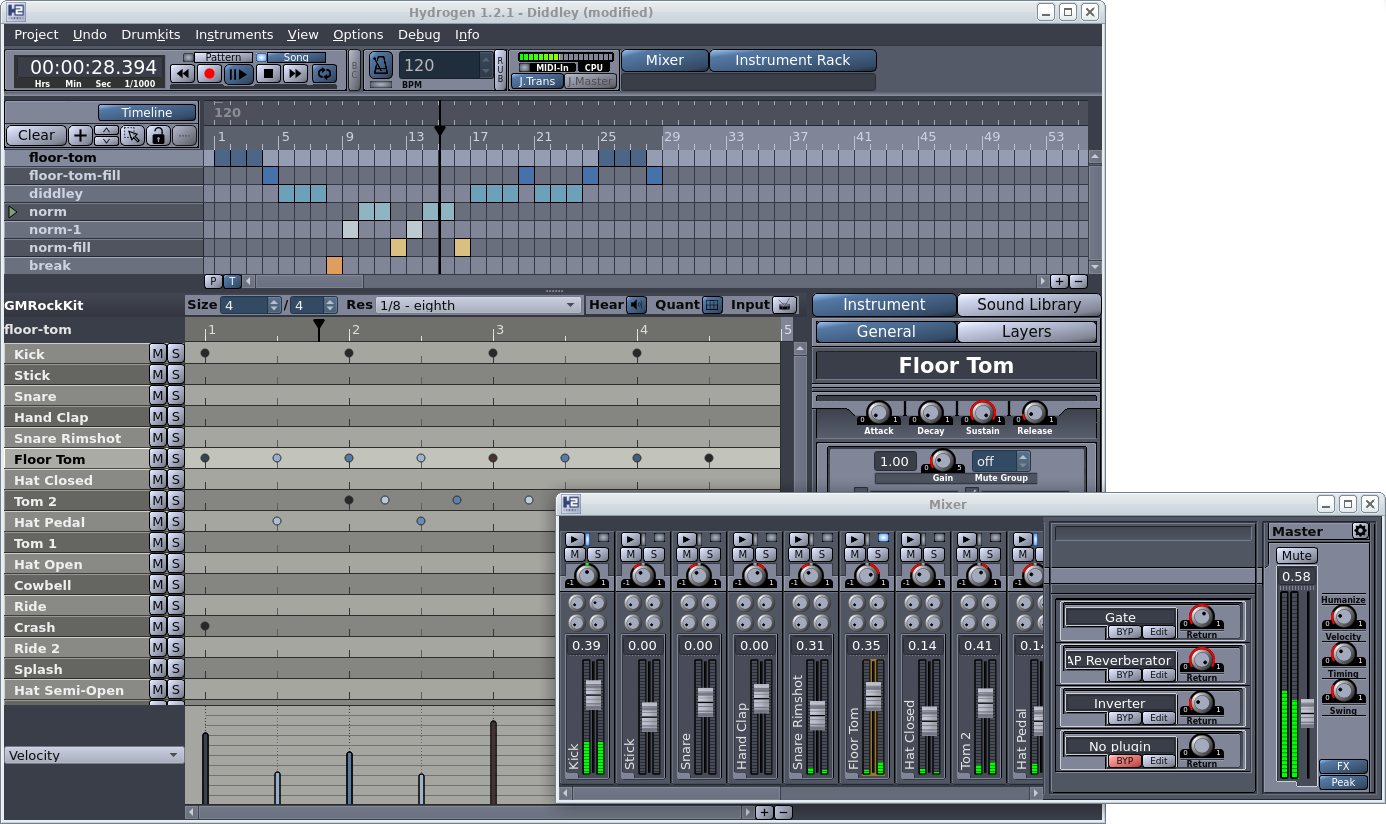This screenshot has width=1386, height=824.
Task: Click the Master volume fader
Action: coord(1308,713)
